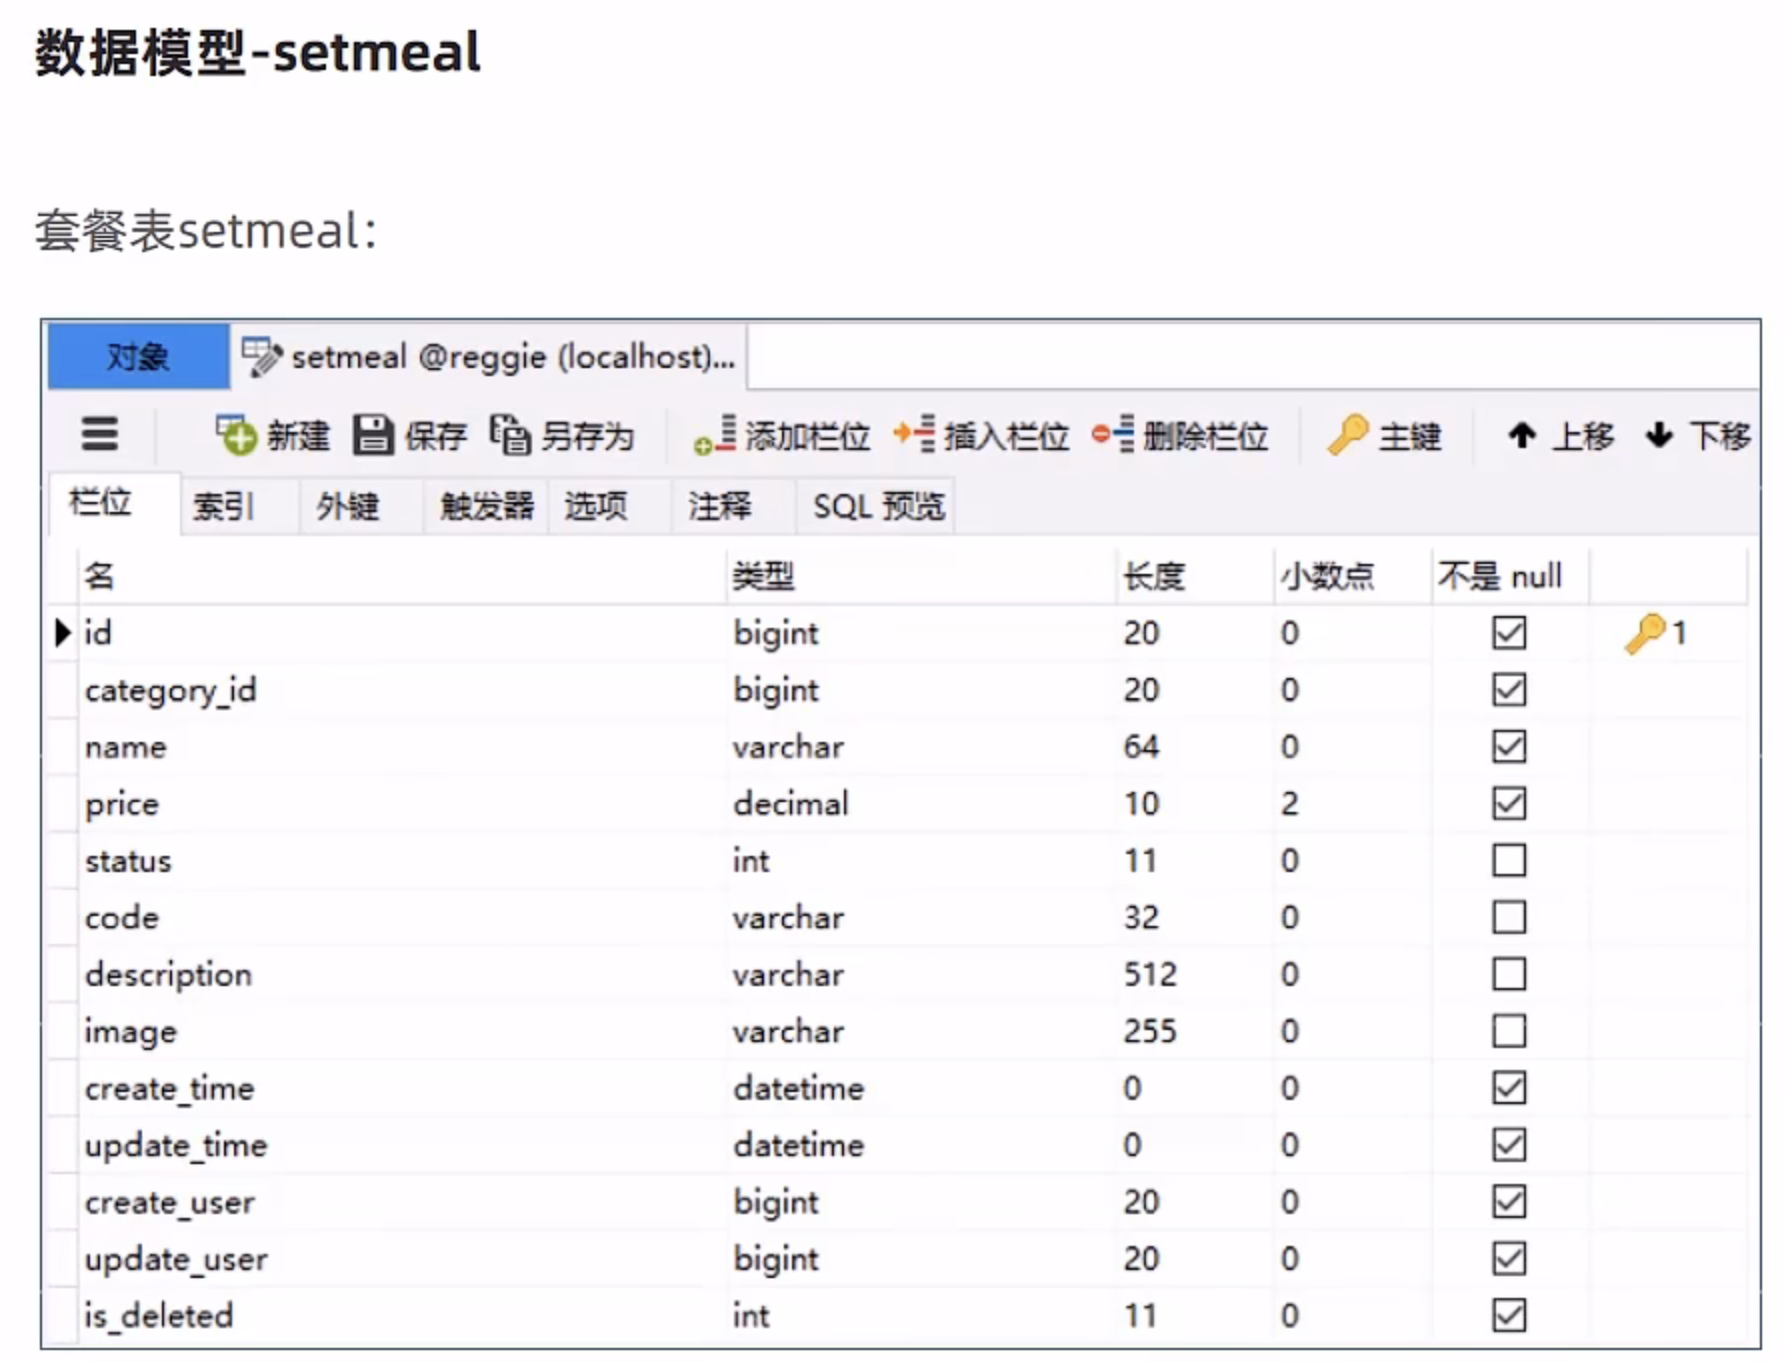Switch to the 索引 (Indexes) tab
This screenshot has width=1784, height=1362.
tap(224, 506)
